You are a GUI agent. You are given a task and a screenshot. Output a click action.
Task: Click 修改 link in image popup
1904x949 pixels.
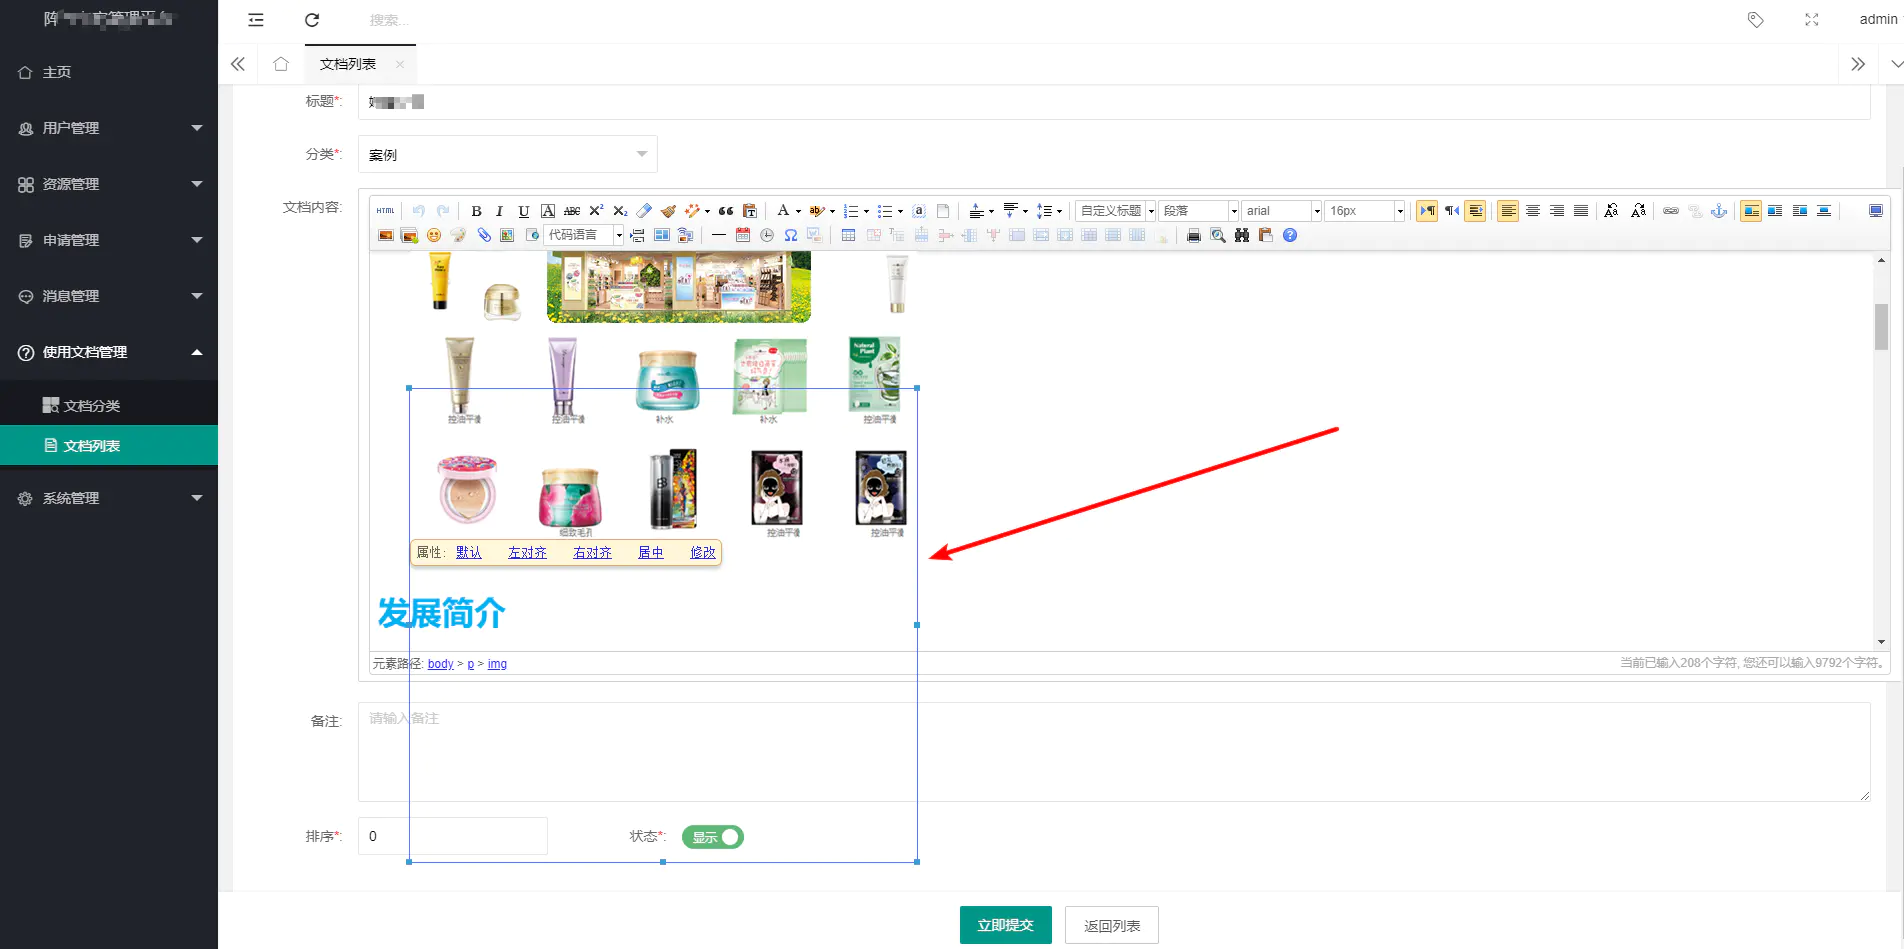click(x=703, y=552)
